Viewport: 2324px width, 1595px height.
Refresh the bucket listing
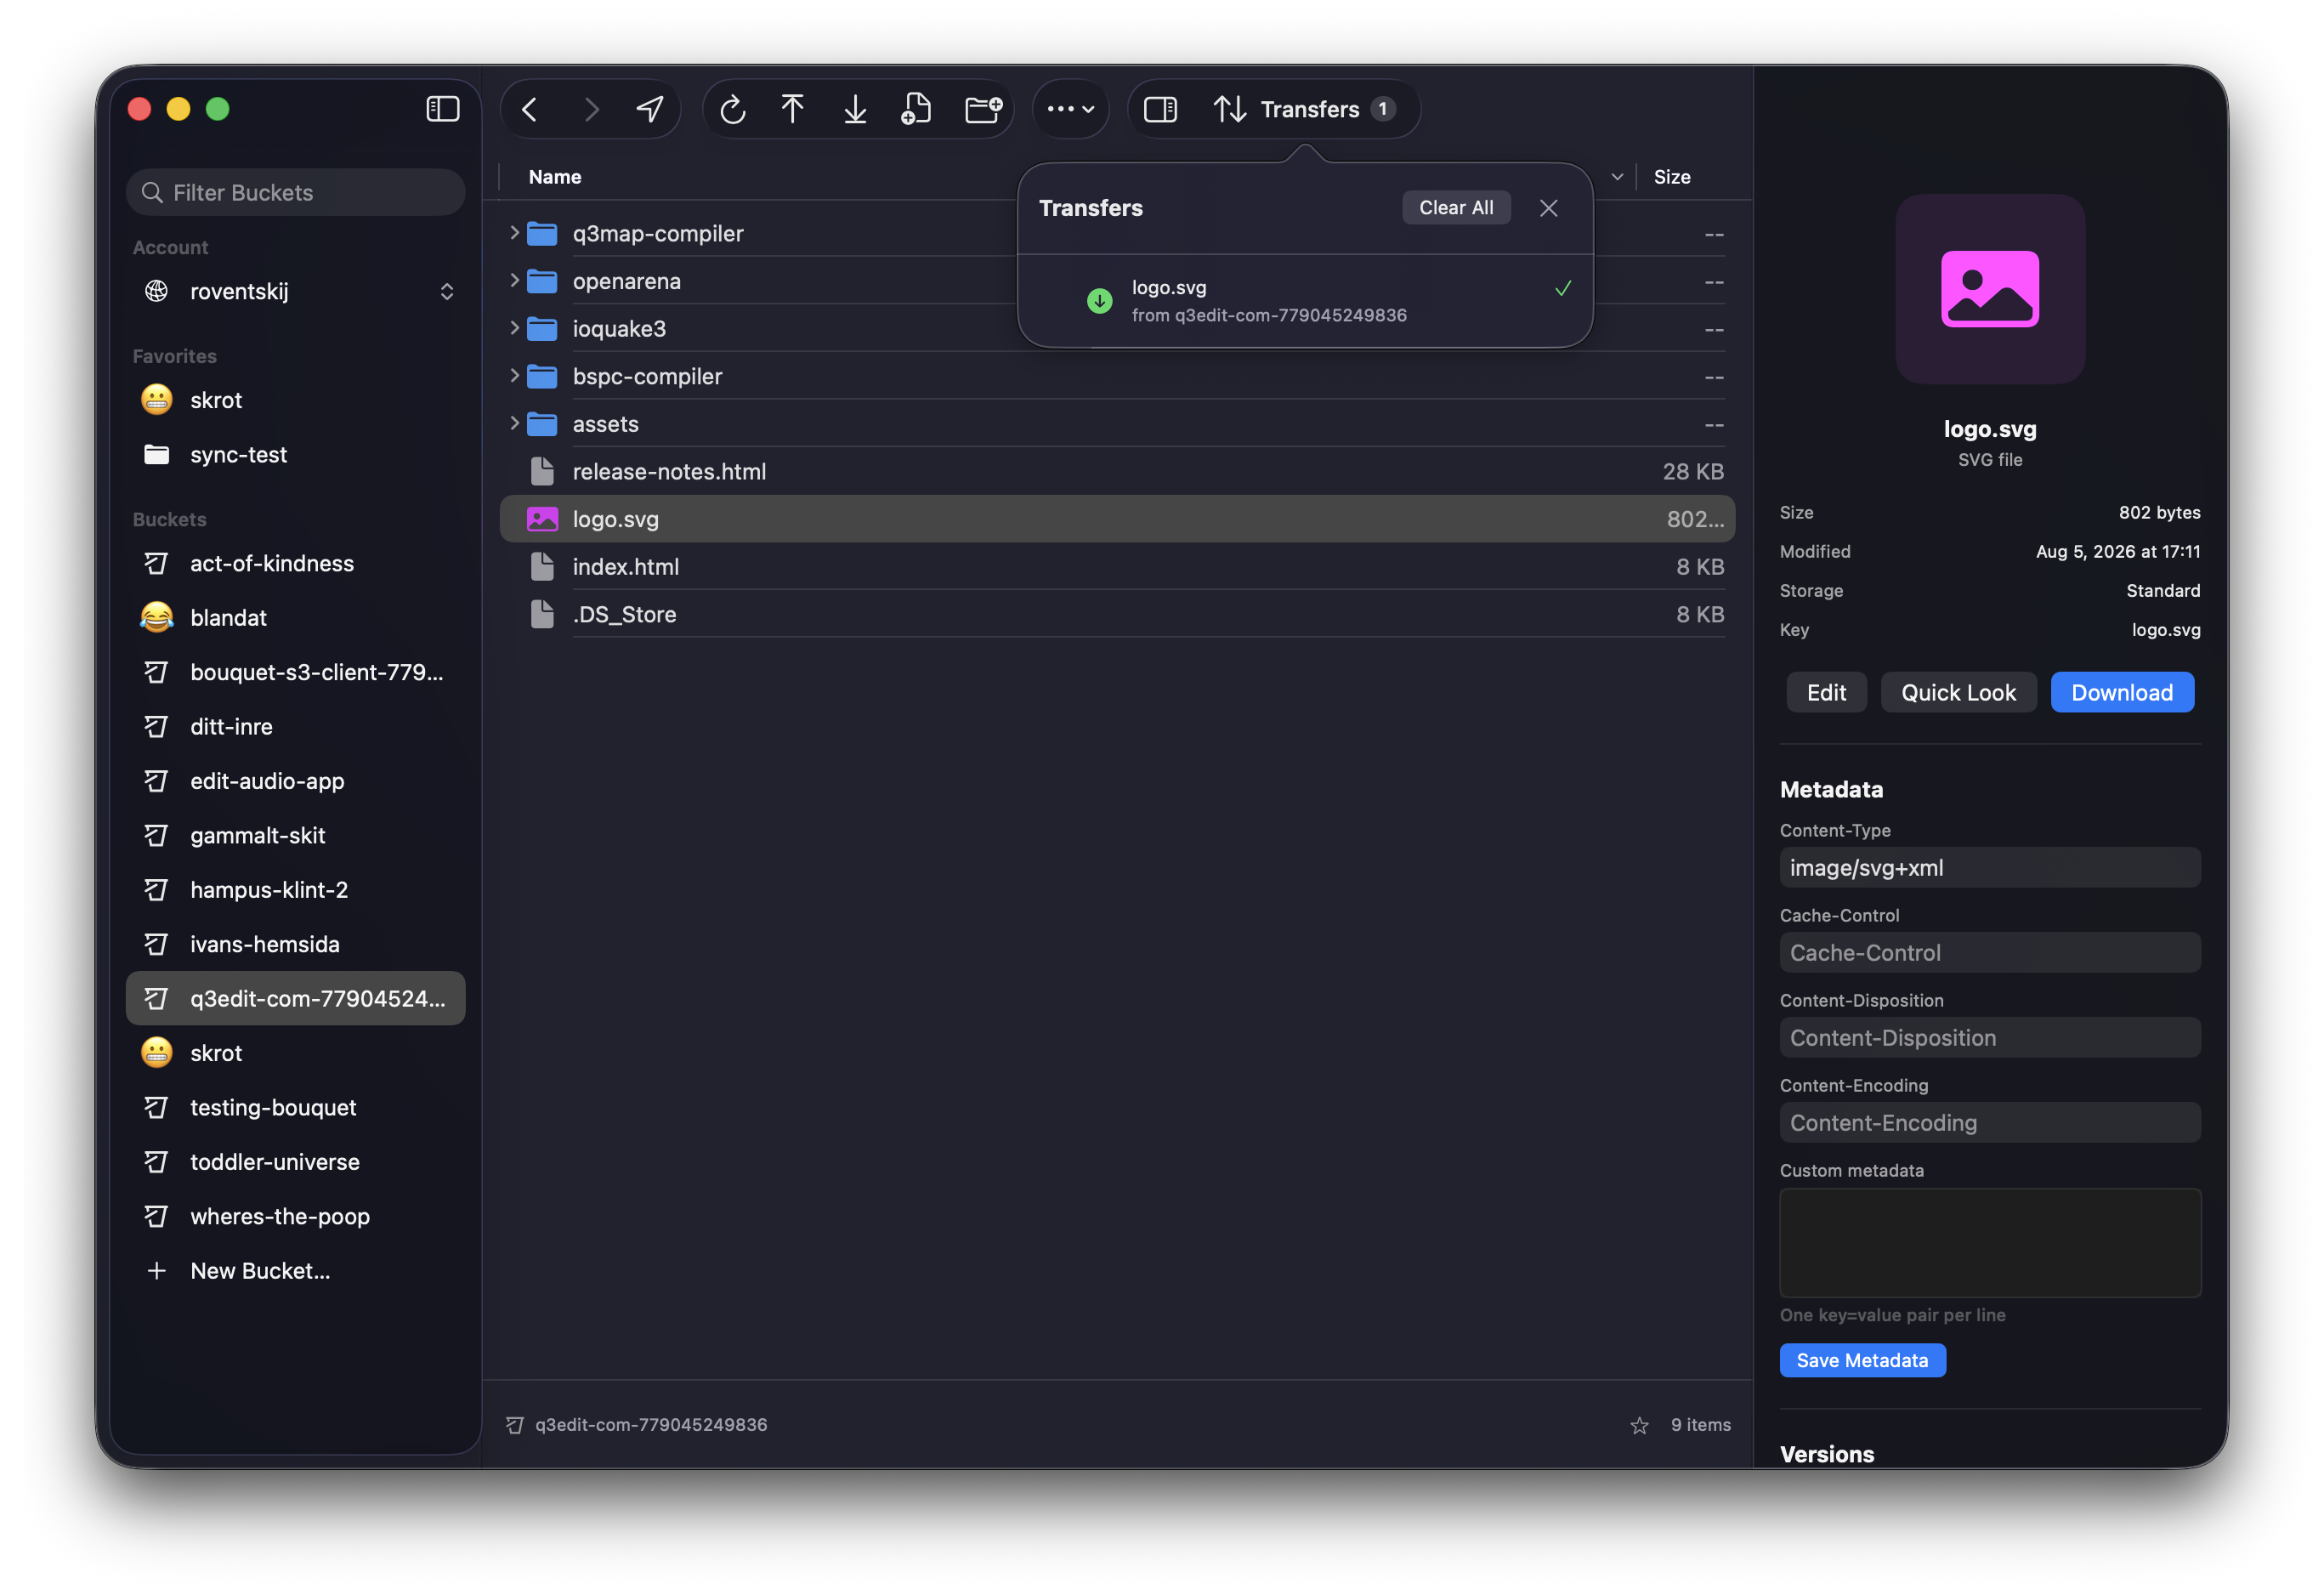pyautogui.click(x=733, y=108)
